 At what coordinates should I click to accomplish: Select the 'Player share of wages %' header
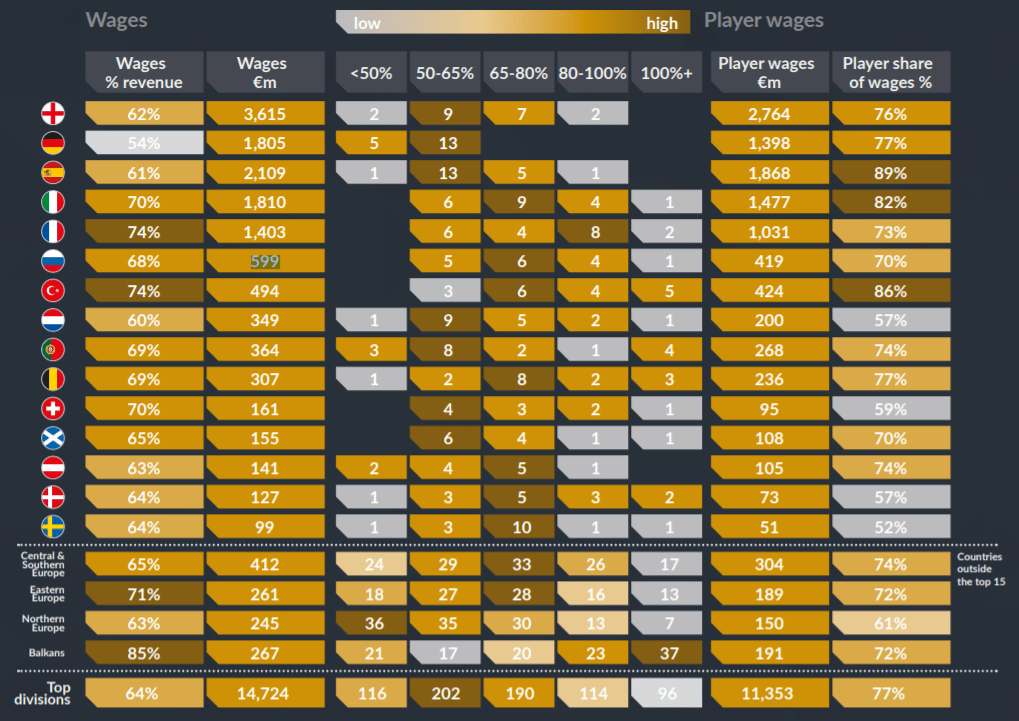(x=890, y=73)
